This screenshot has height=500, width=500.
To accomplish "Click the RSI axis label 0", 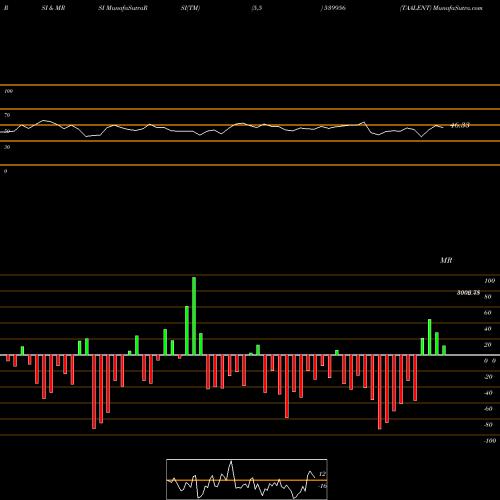I will (5, 171).
